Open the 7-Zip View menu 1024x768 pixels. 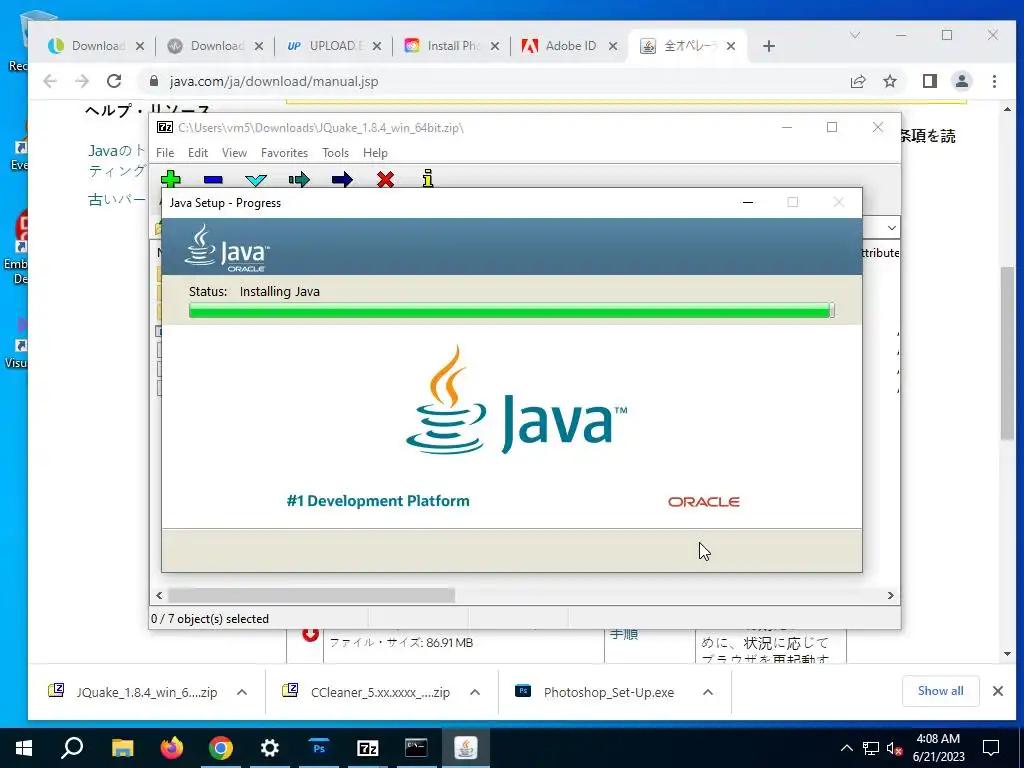tap(234, 153)
